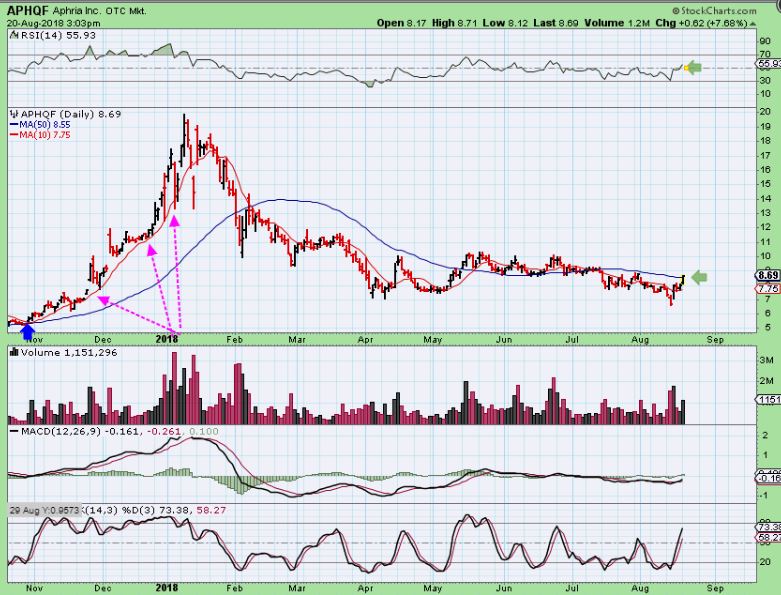
Task: Click the OTC Mkt. exchange label
Action: click(x=126, y=11)
